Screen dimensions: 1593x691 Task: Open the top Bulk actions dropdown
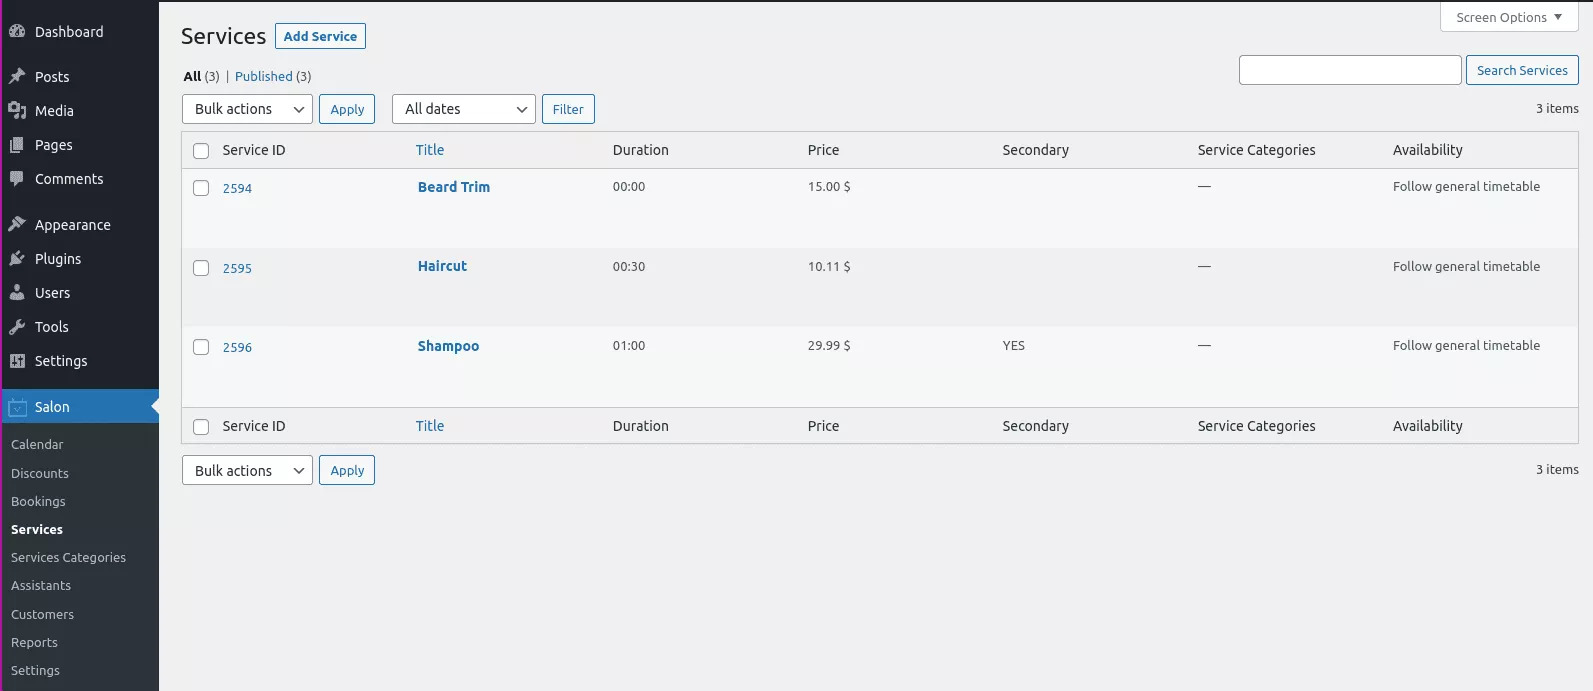(247, 109)
